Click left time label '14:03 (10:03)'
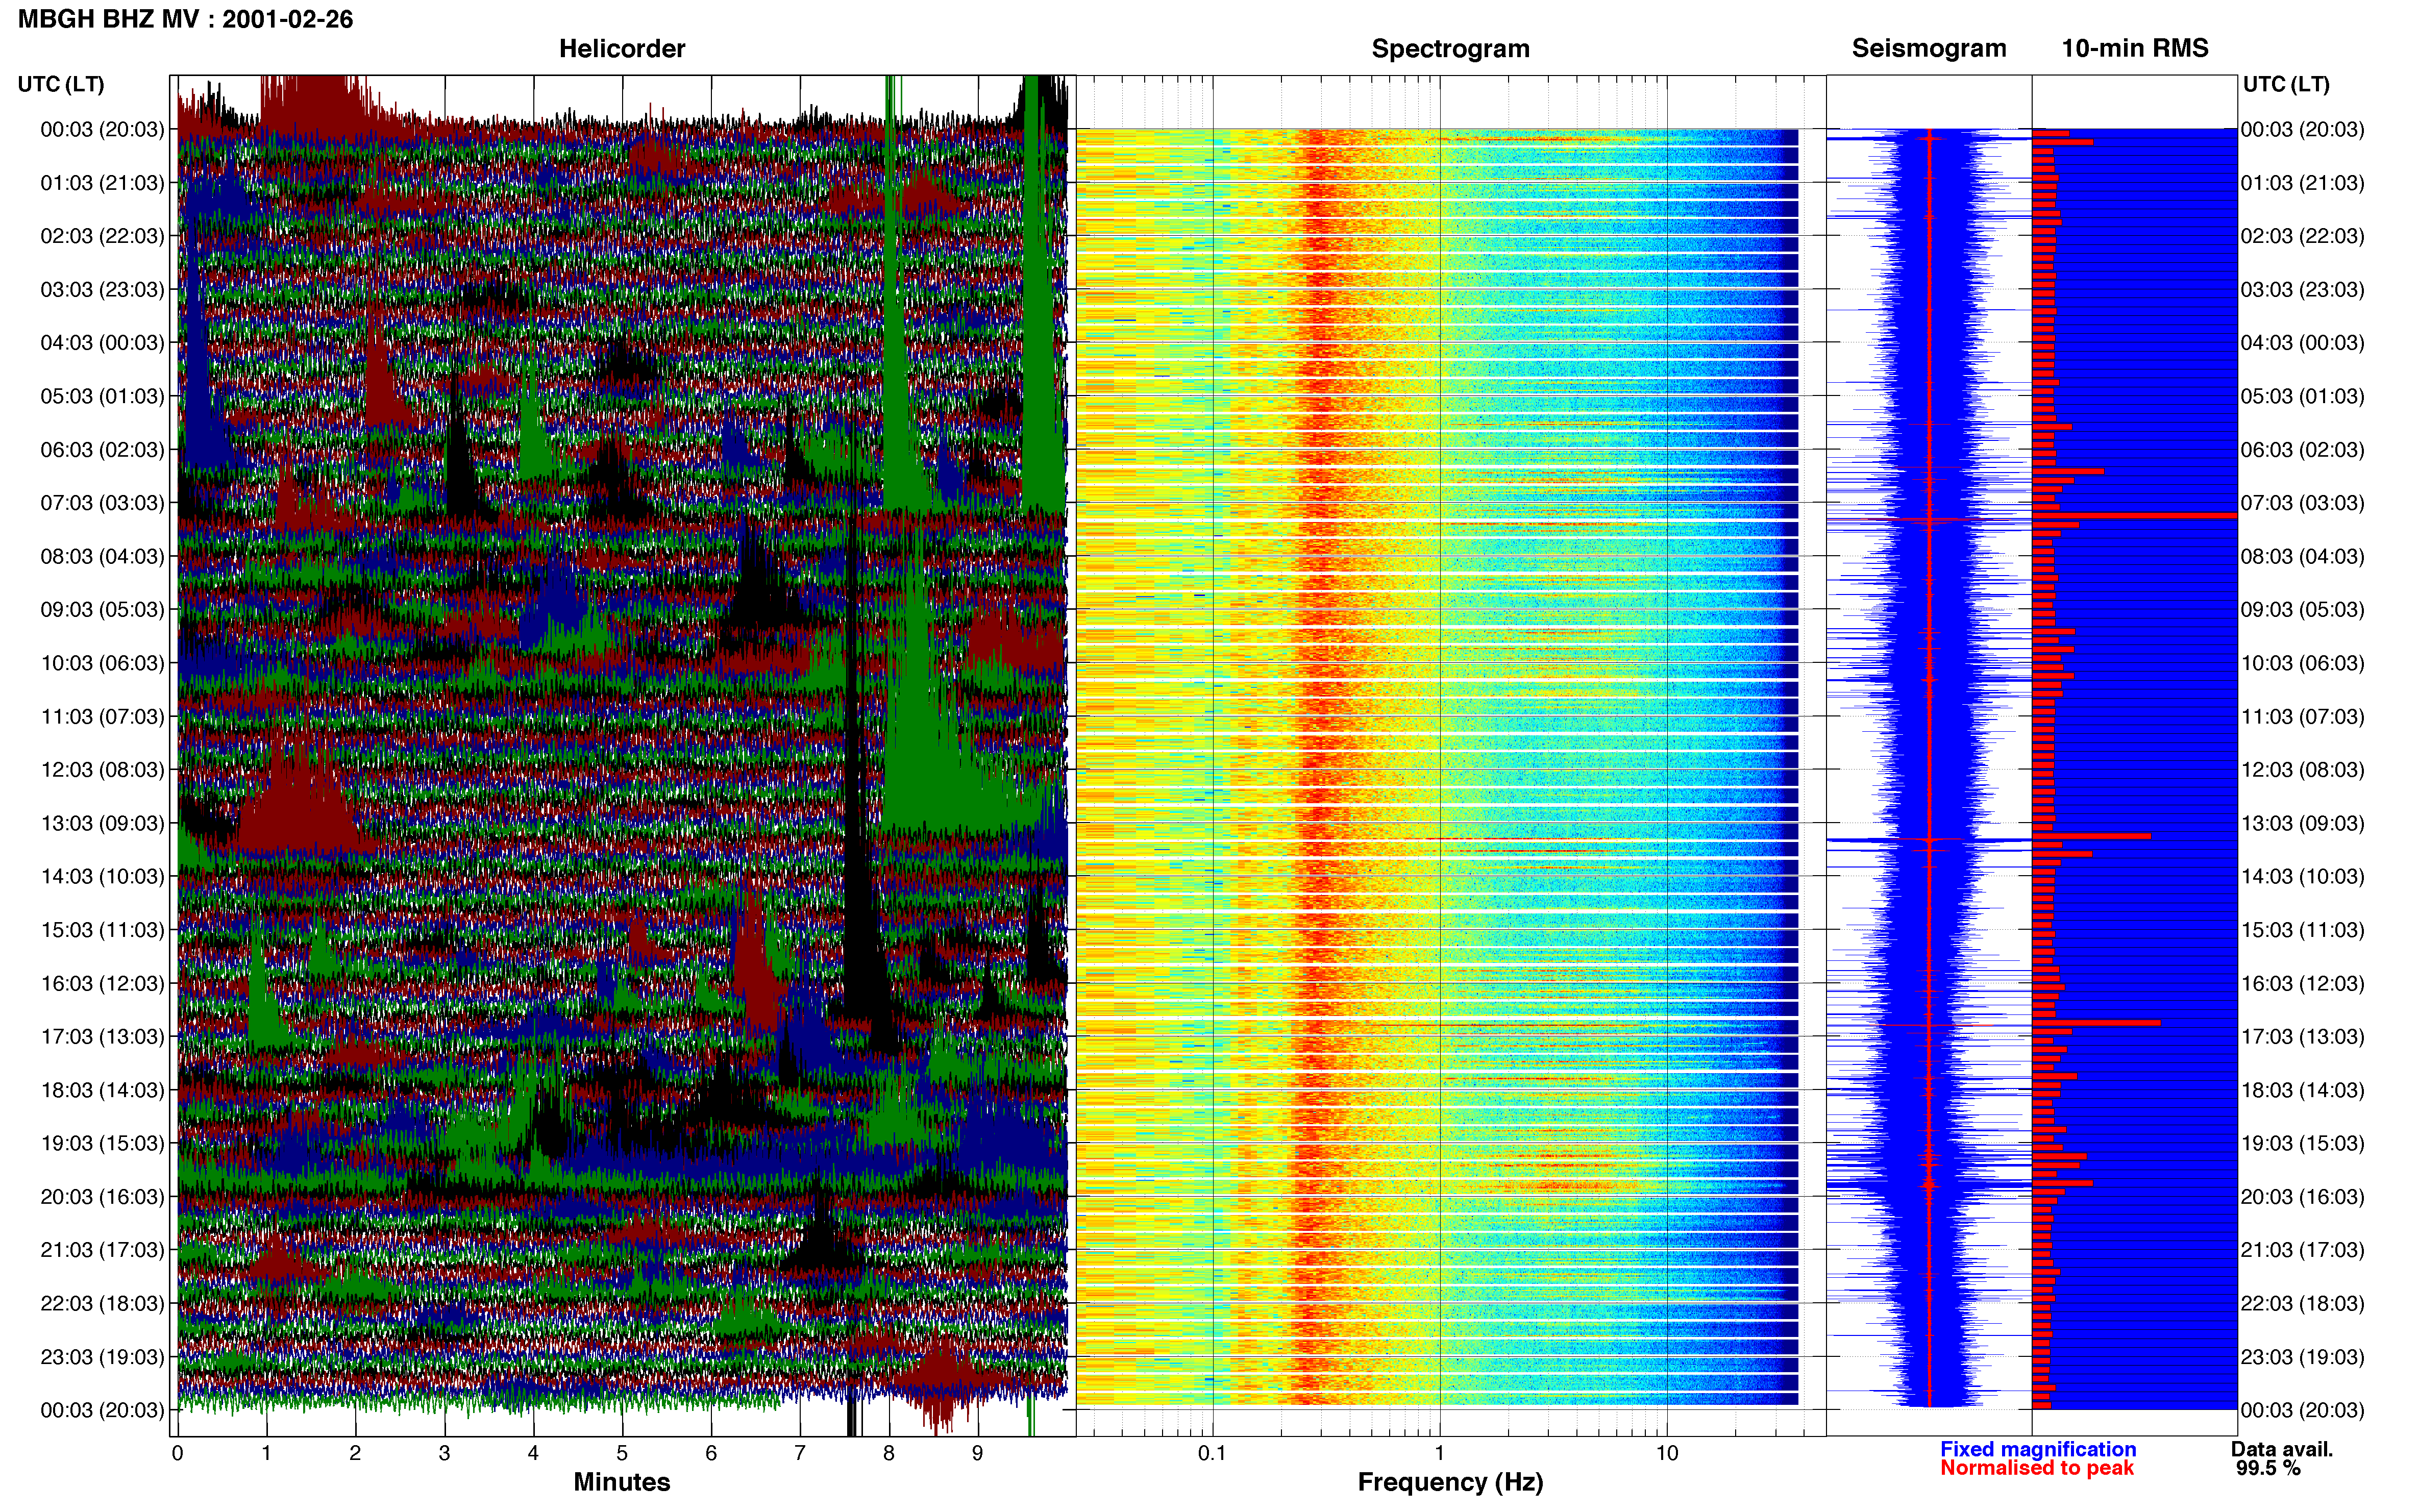 click(102, 876)
